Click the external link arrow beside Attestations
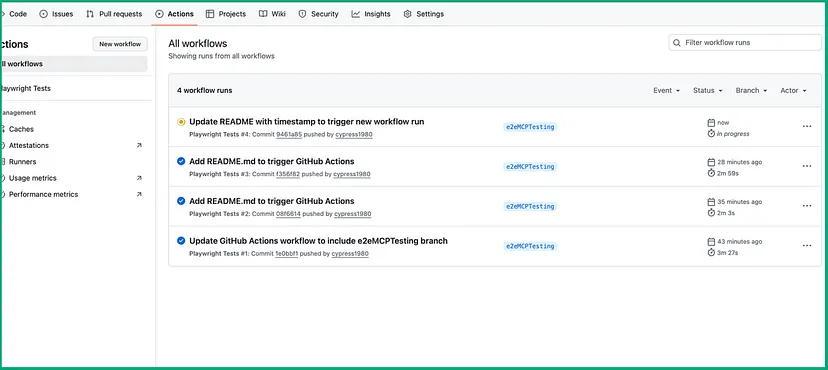The image size is (828, 370). pyautogui.click(x=139, y=145)
